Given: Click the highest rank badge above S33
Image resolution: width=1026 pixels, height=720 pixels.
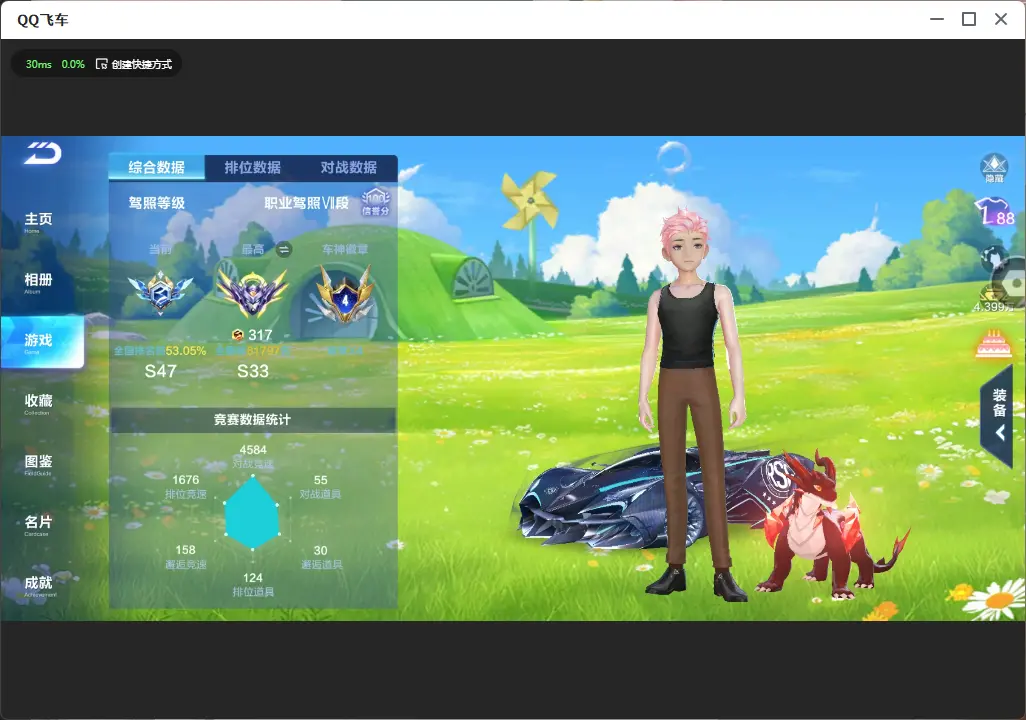Looking at the screenshot, I should point(252,293).
